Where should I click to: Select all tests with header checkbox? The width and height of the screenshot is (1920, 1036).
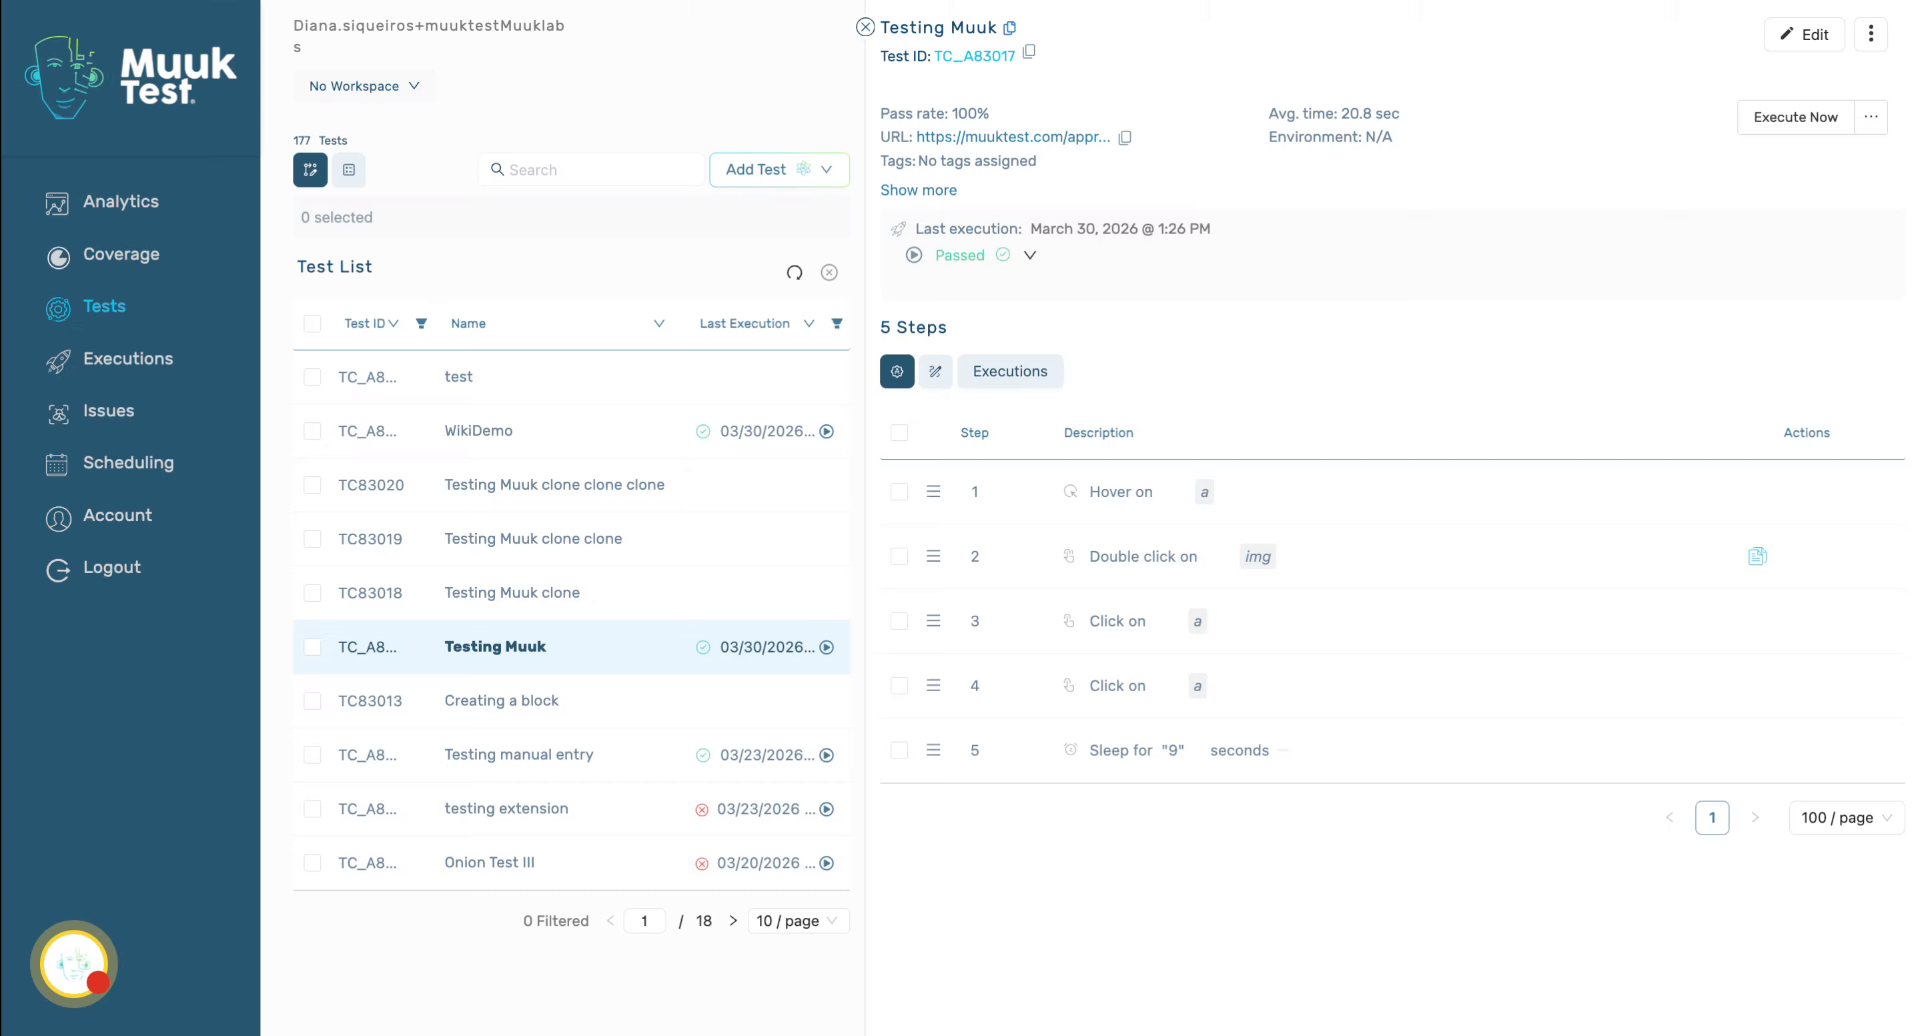(x=312, y=324)
